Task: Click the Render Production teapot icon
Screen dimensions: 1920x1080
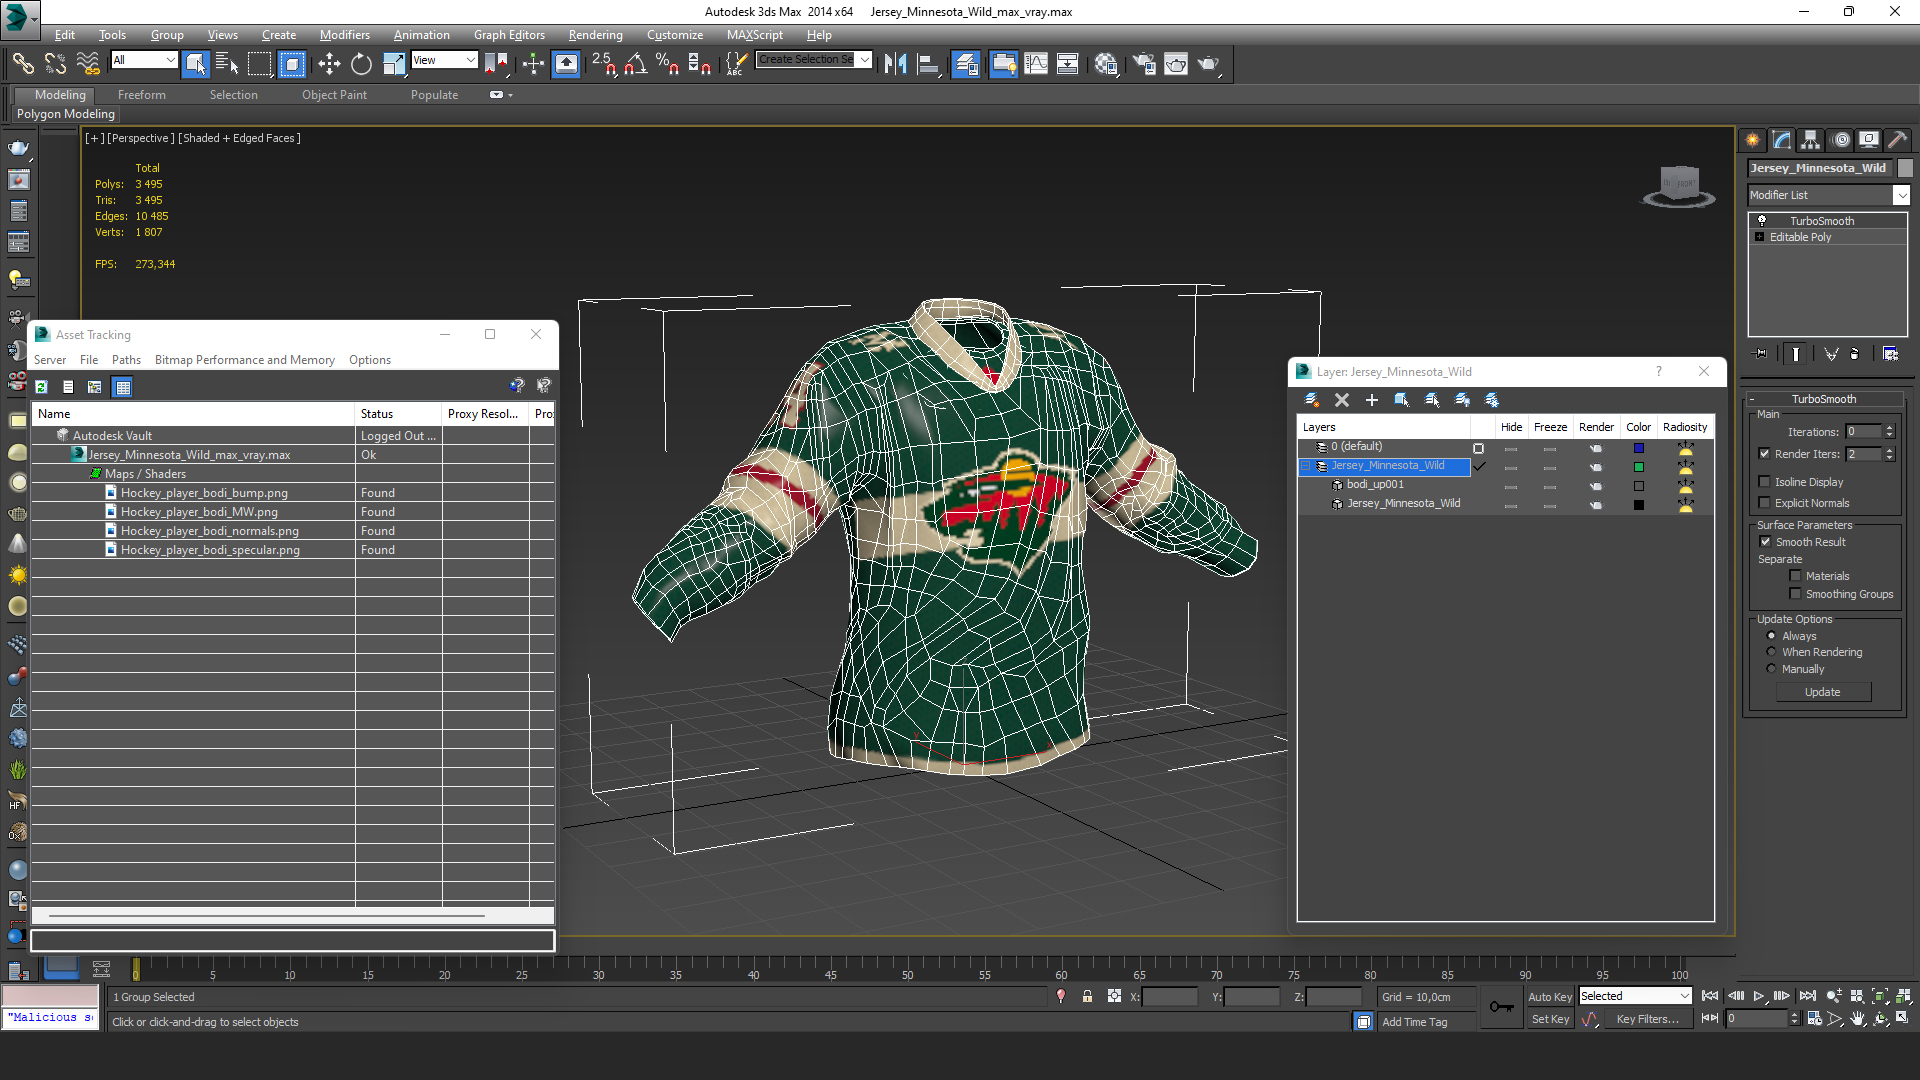Action: pos(1209,64)
